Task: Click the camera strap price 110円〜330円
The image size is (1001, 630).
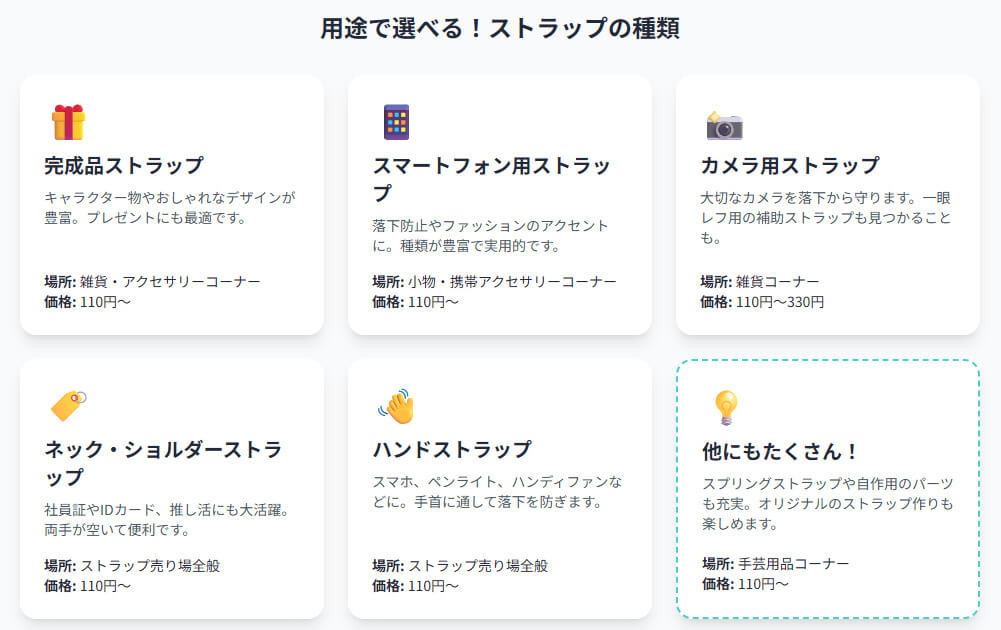Action: [779, 302]
